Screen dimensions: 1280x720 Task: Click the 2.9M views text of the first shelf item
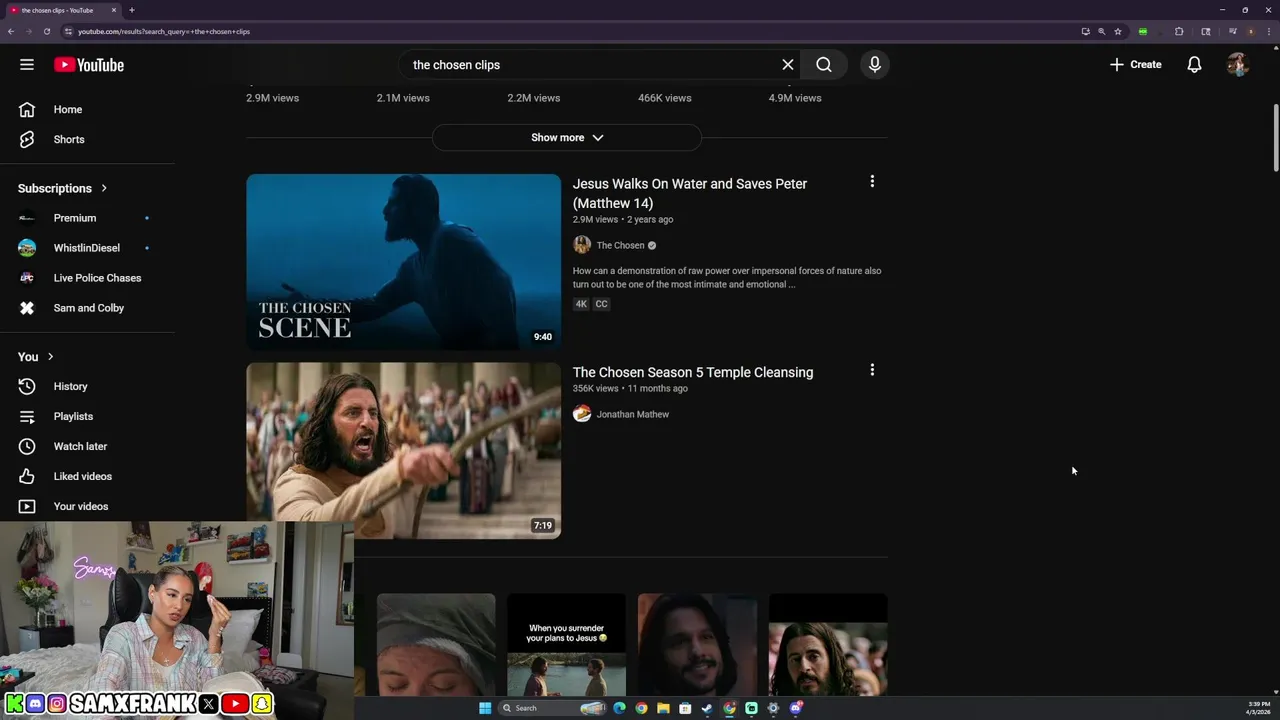[273, 98]
